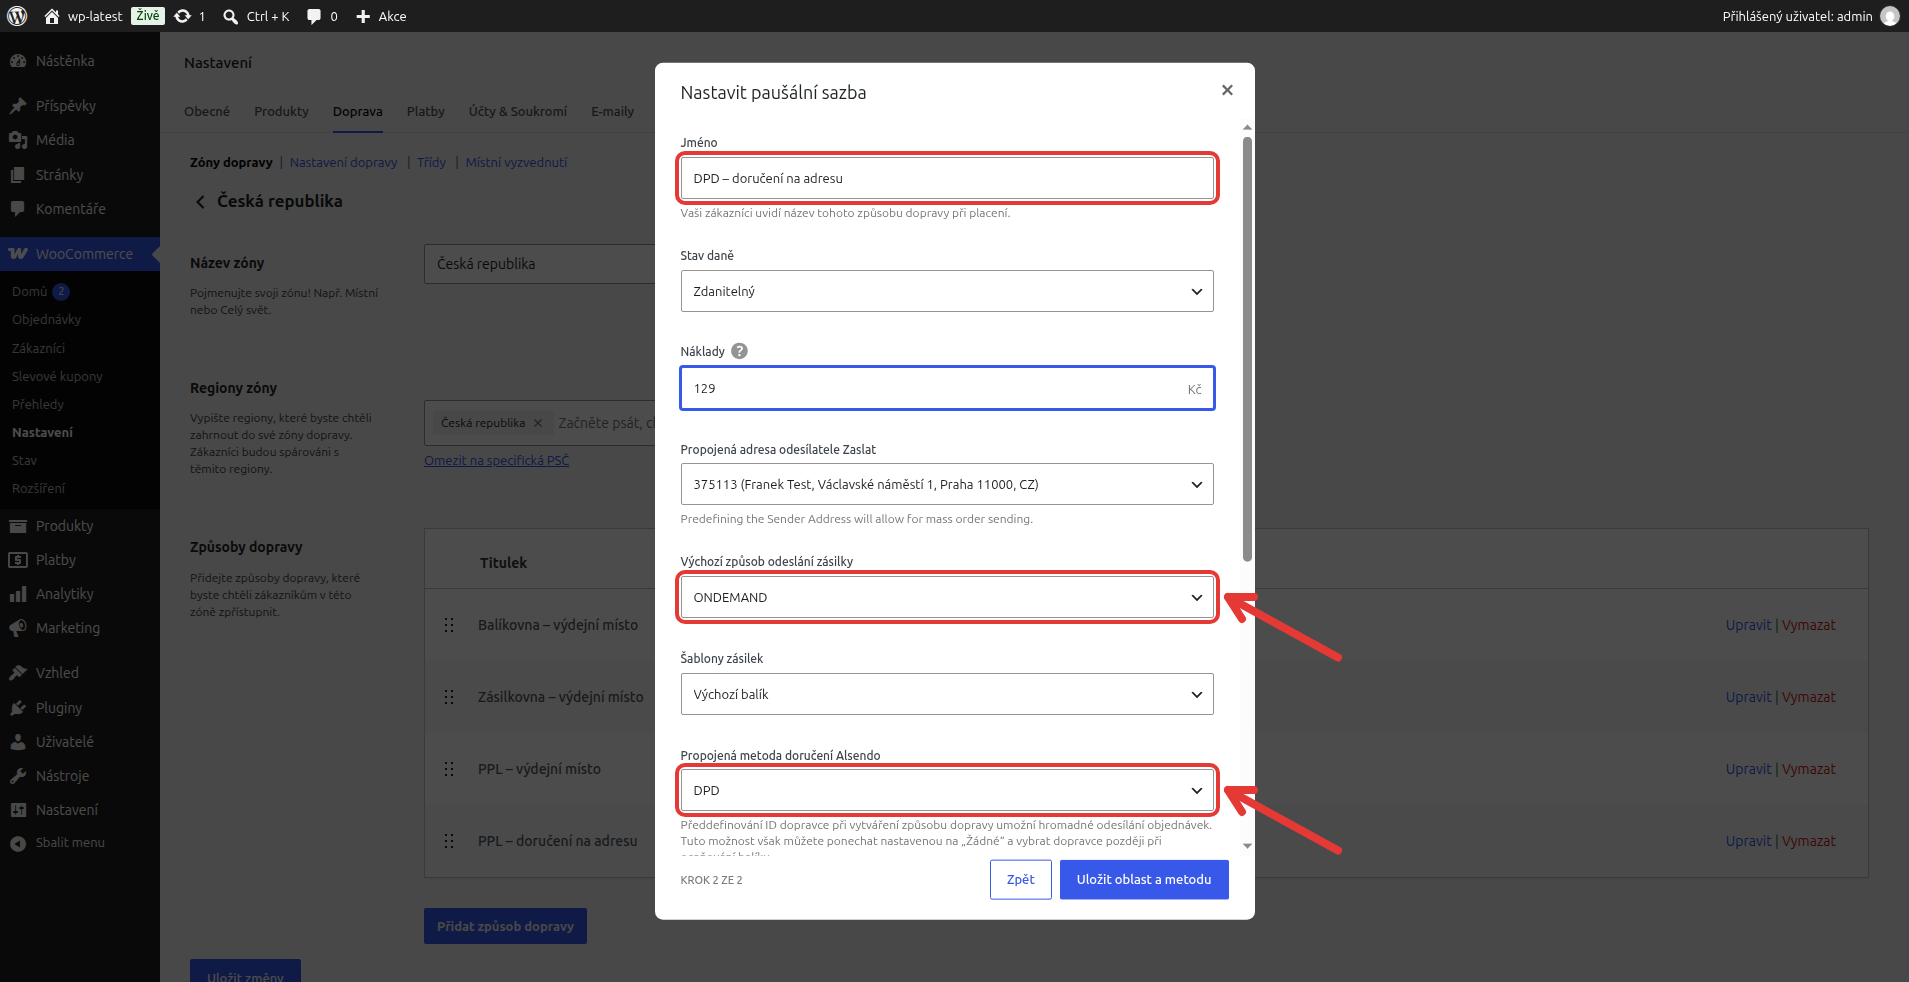Close the Nastavit paušální sazba dialog
This screenshot has height=982, width=1909.
(1227, 90)
